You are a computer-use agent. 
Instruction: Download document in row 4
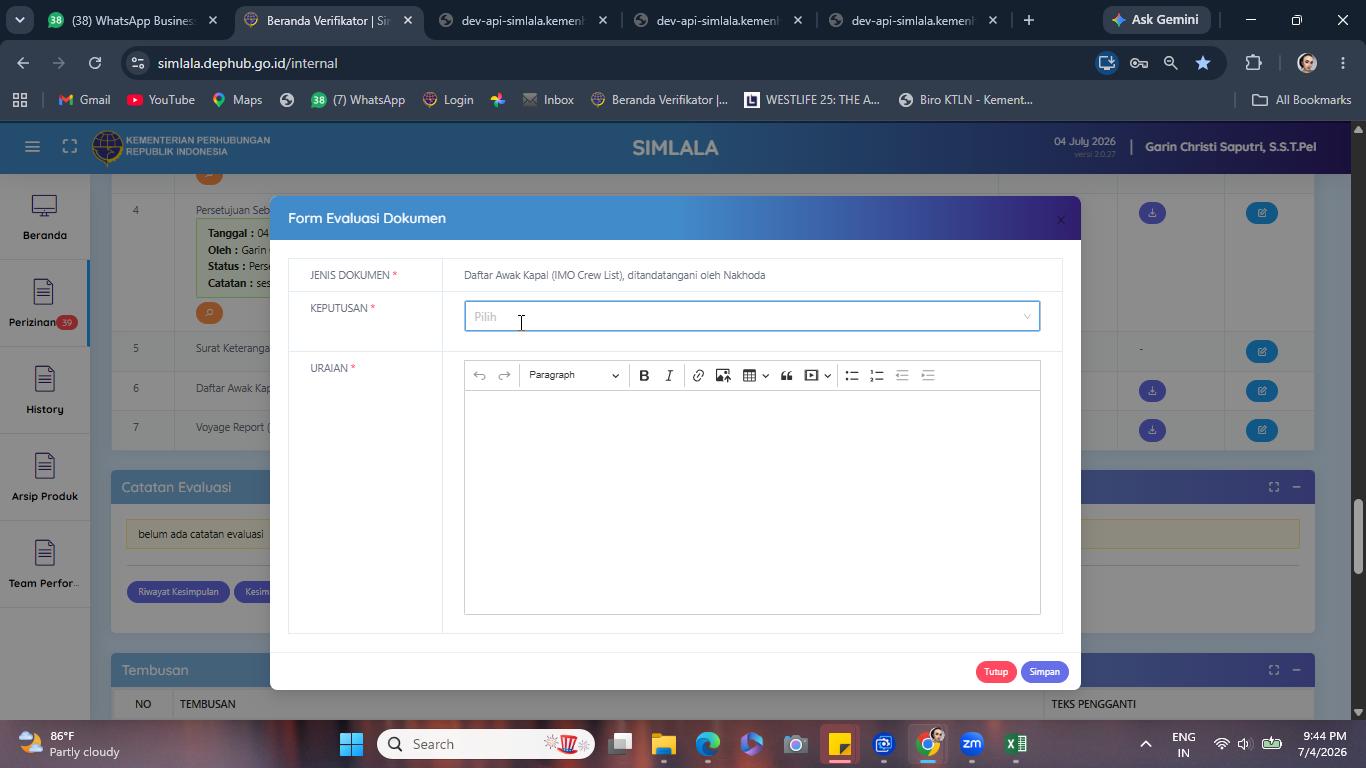tap(1152, 213)
